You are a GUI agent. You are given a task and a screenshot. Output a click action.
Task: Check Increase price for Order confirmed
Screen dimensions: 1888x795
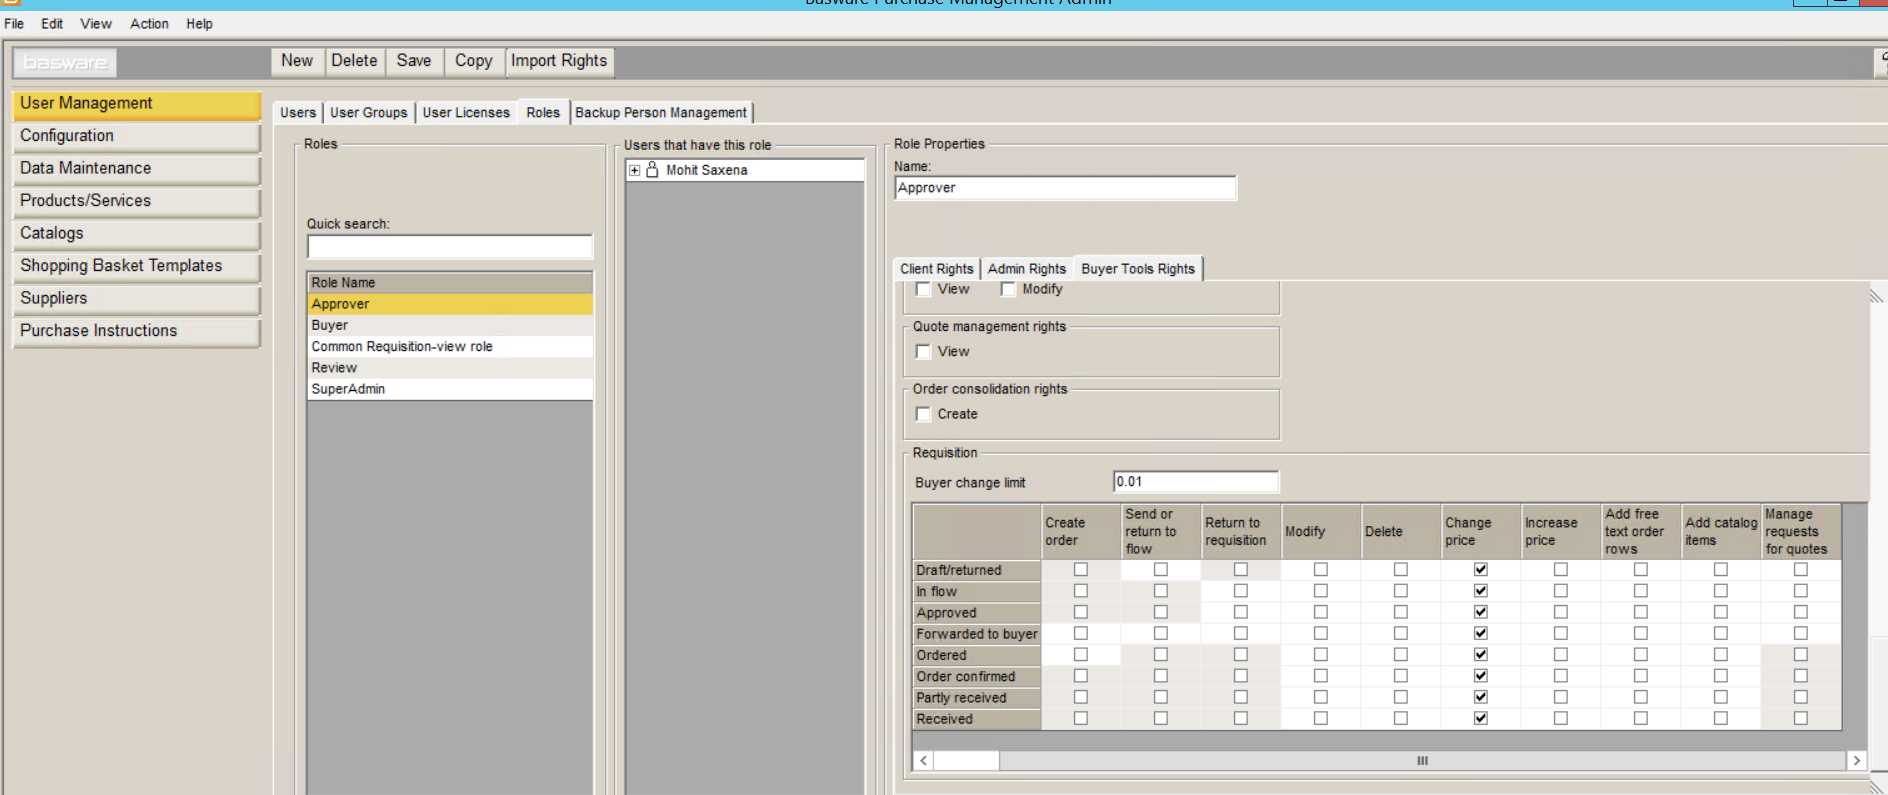pyautogui.click(x=1561, y=676)
